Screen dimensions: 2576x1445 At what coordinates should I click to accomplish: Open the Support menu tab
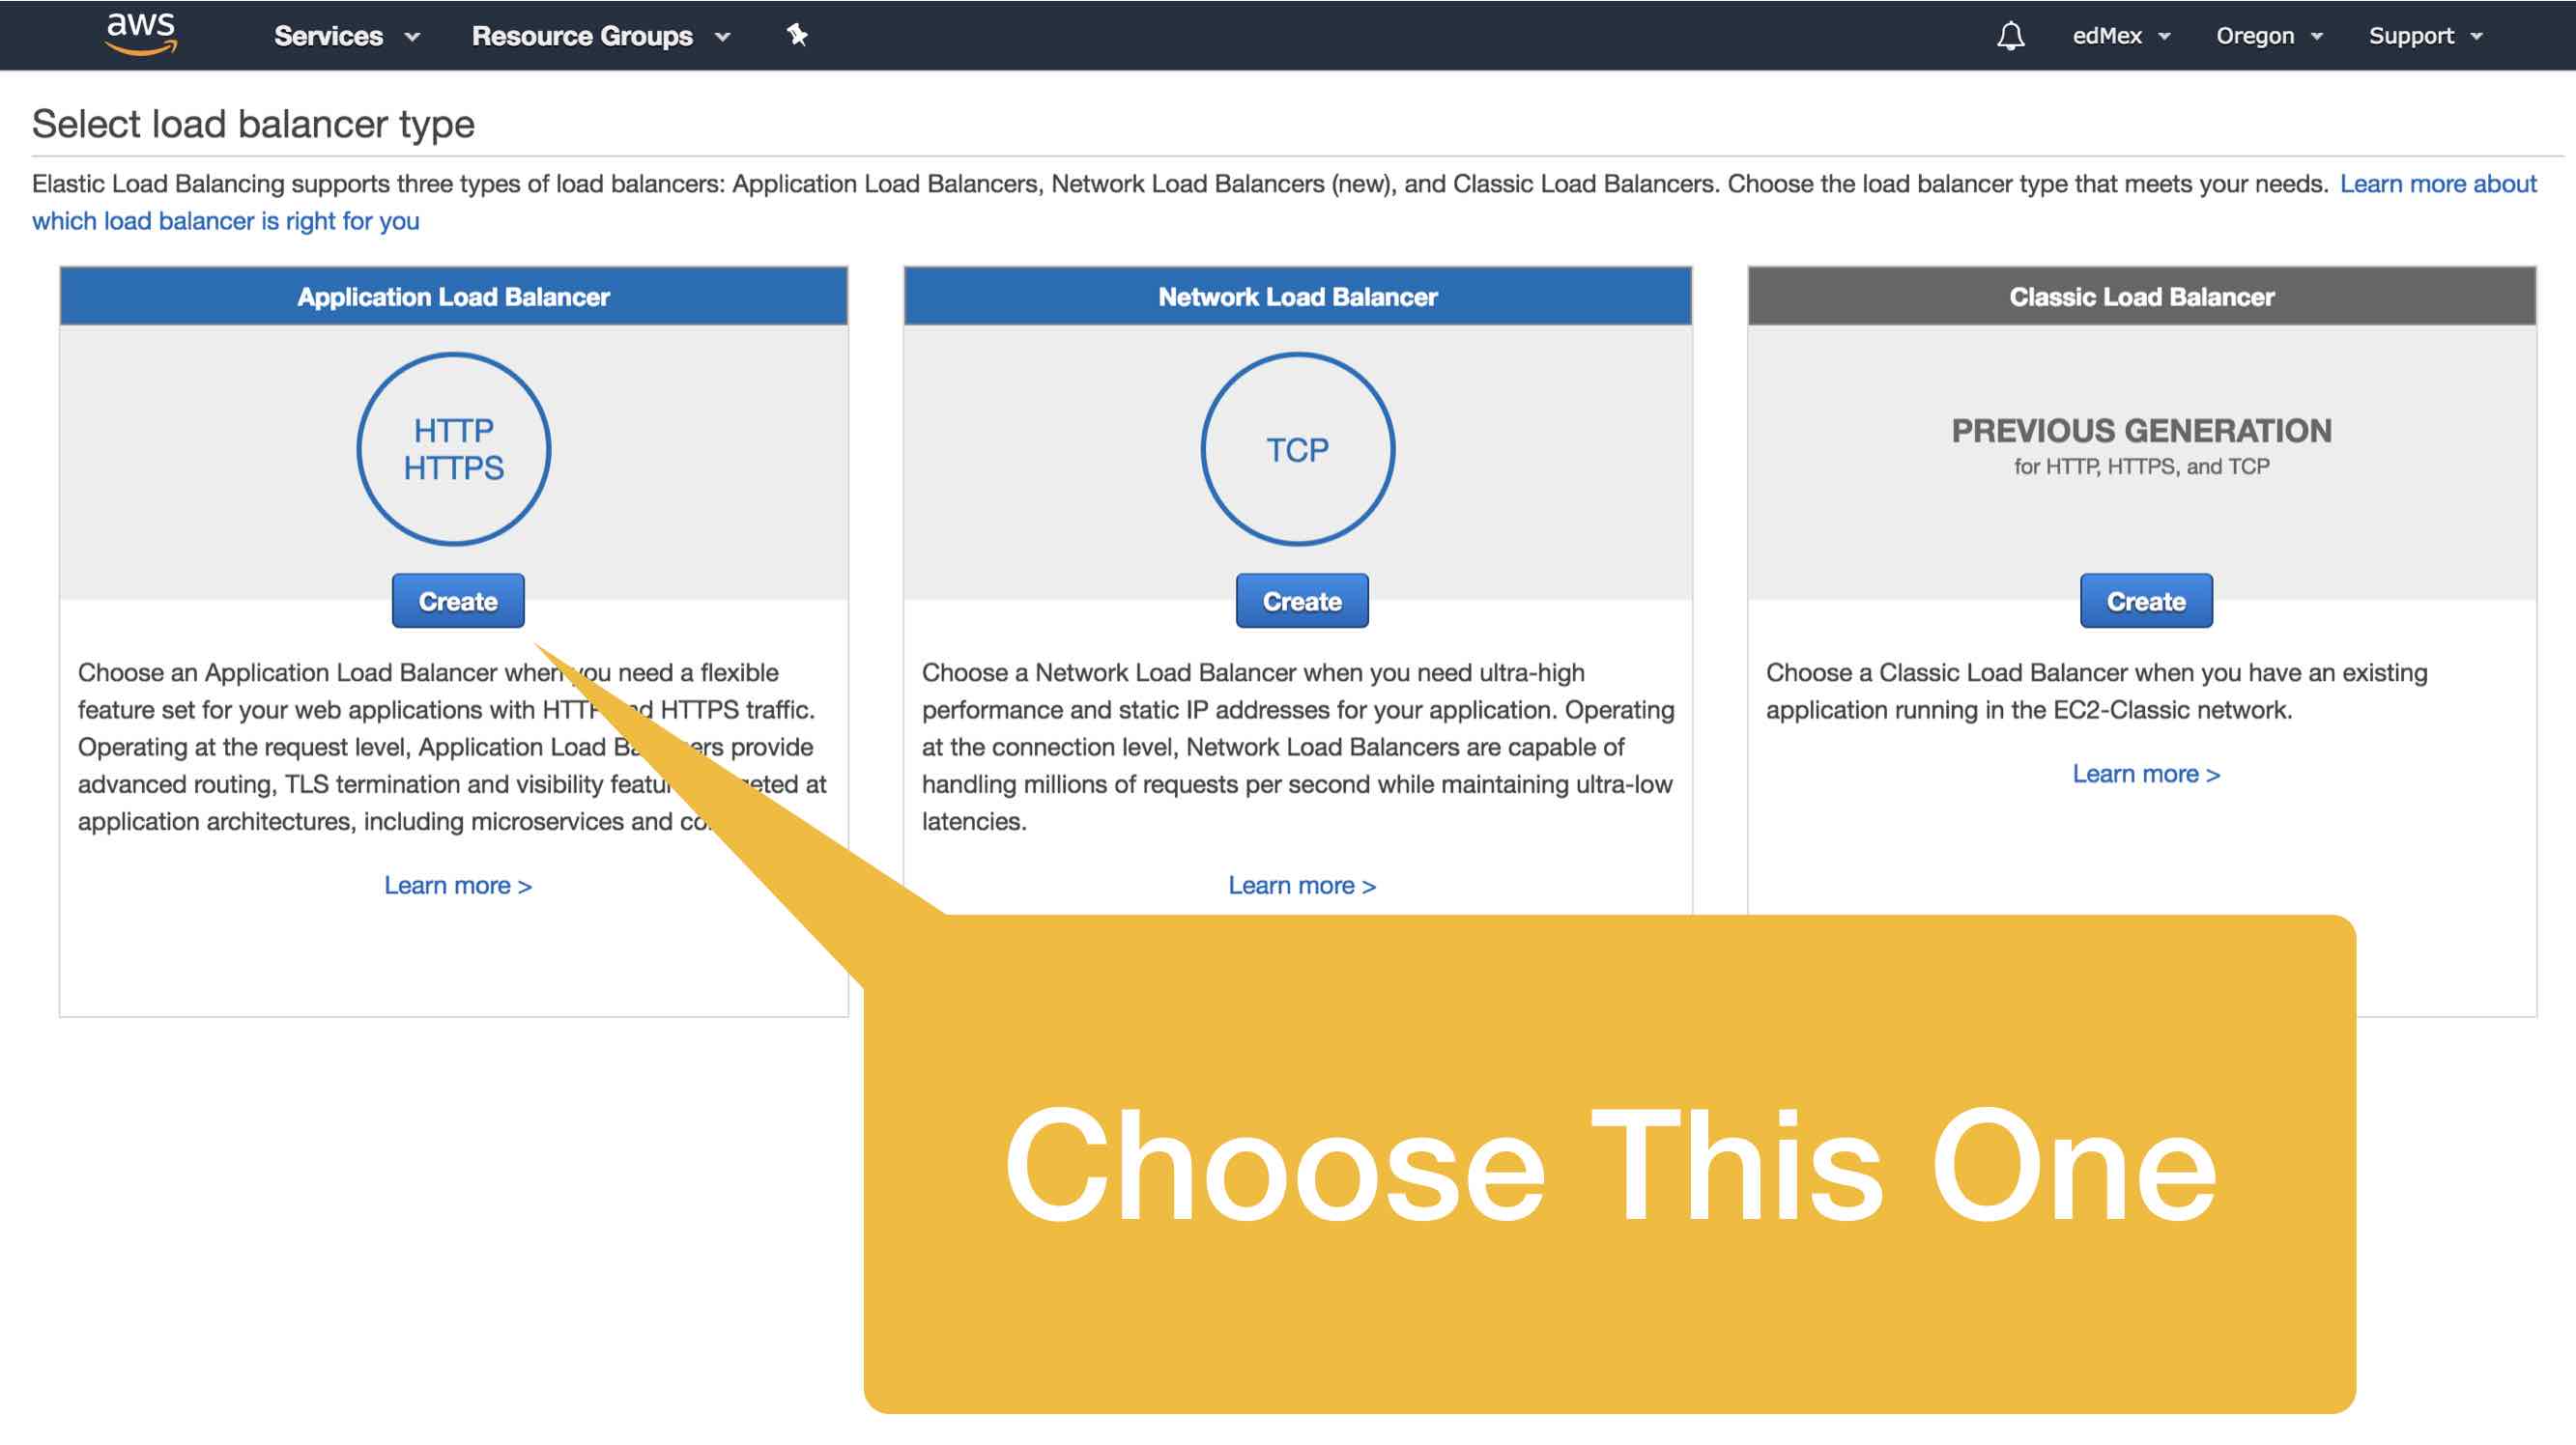[2425, 34]
